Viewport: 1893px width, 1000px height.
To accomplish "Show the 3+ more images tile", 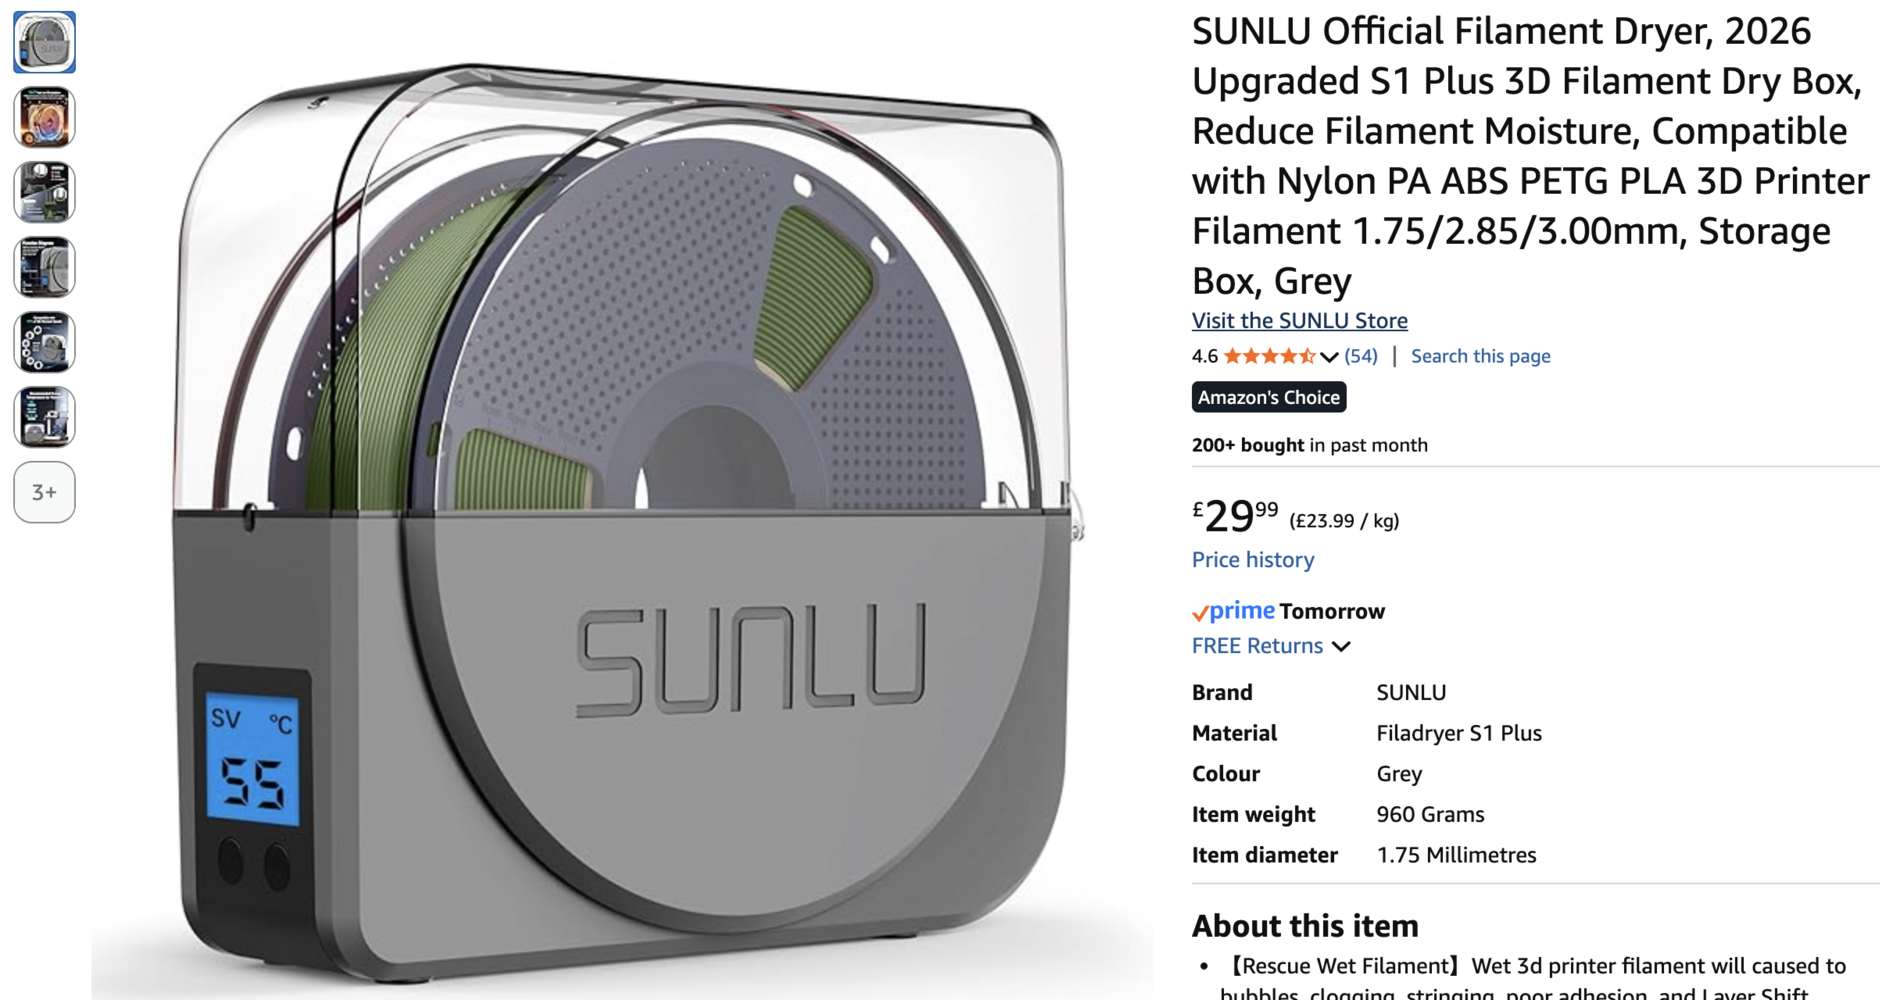I will pyautogui.click(x=44, y=492).
